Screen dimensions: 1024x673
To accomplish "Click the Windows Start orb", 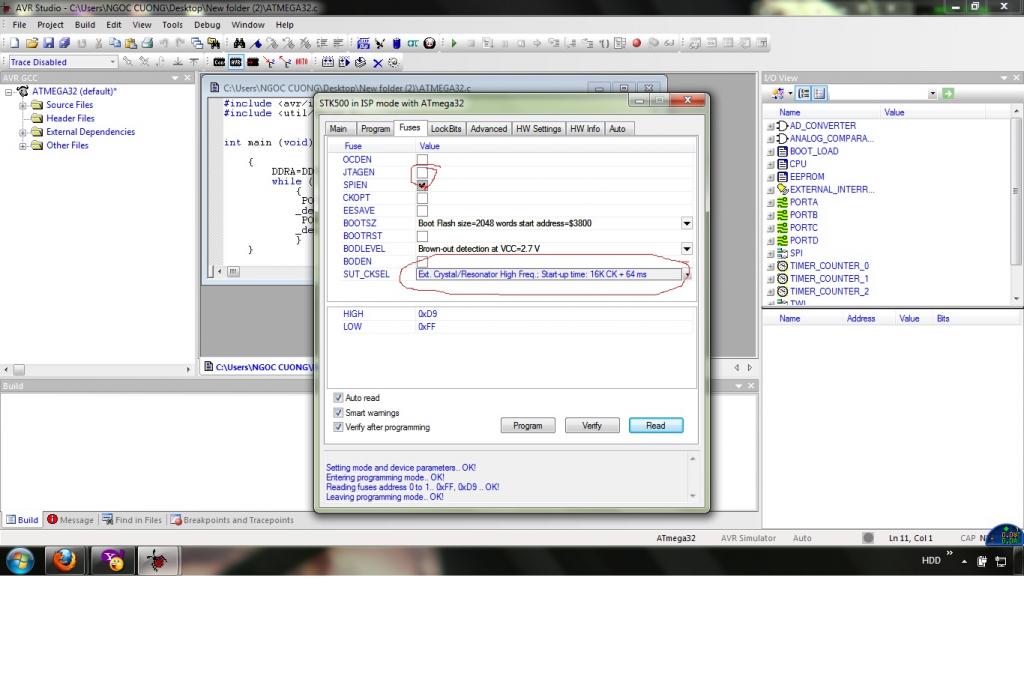I will coord(20,561).
